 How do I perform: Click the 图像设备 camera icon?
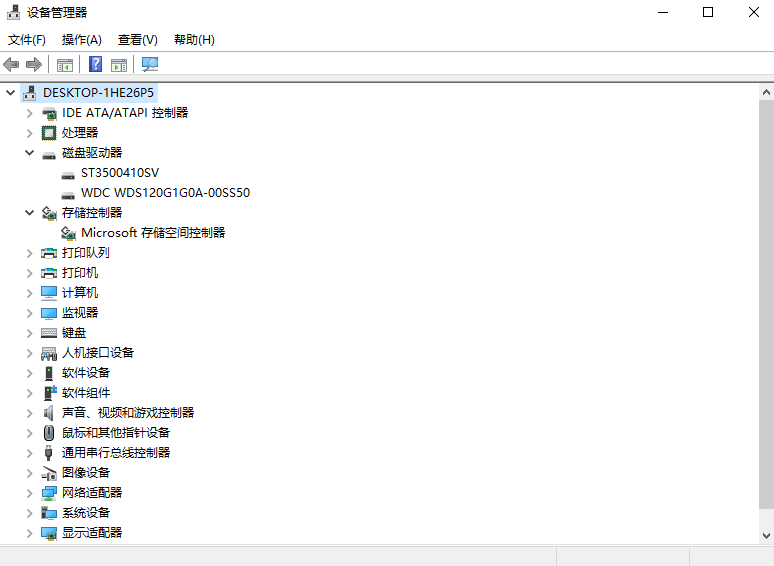coord(49,473)
